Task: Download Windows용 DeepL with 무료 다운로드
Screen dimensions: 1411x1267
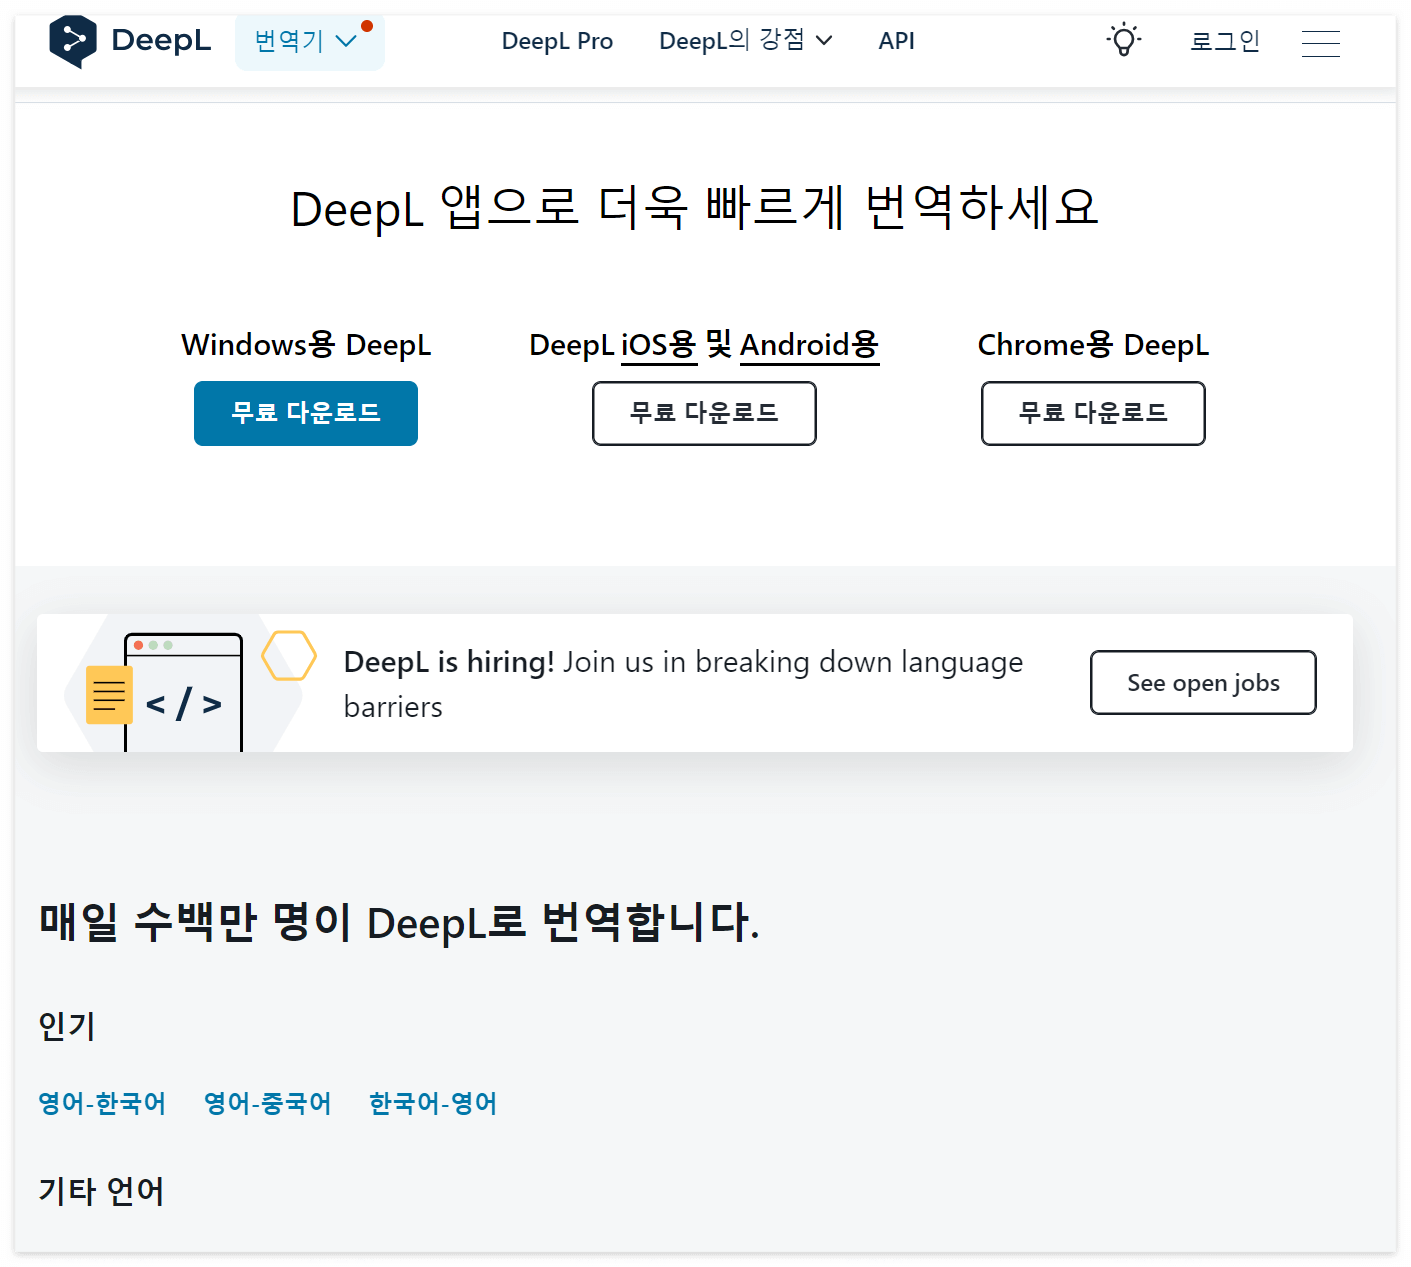Action: pyautogui.click(x=306, y=413)
